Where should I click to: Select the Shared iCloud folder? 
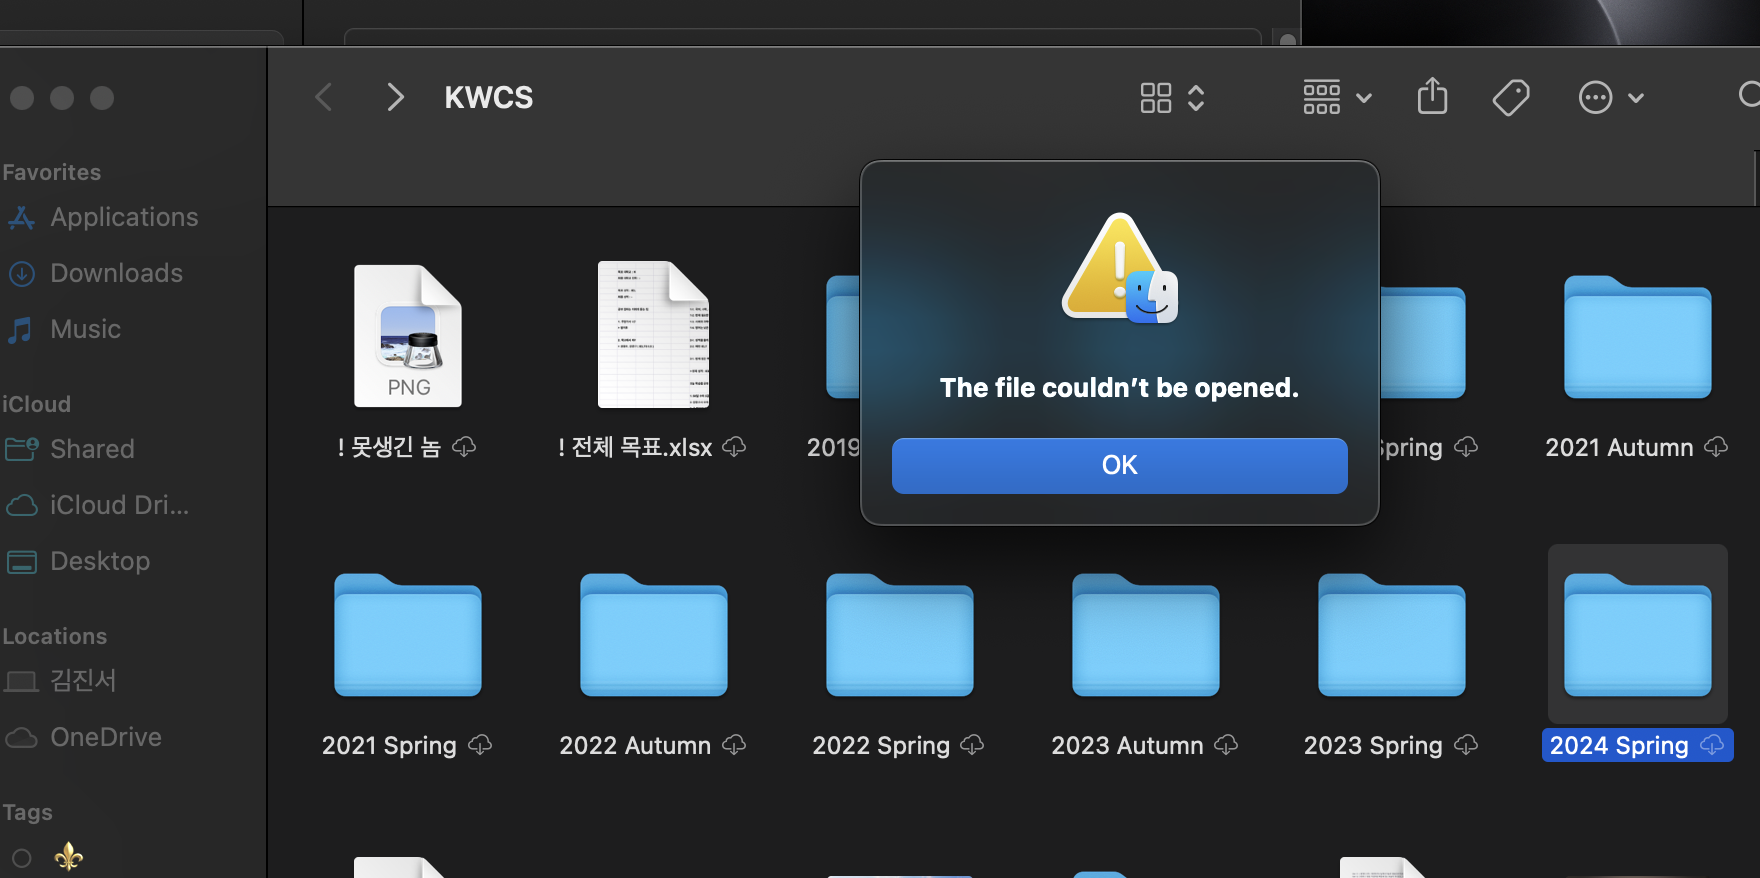pos(92,449)
